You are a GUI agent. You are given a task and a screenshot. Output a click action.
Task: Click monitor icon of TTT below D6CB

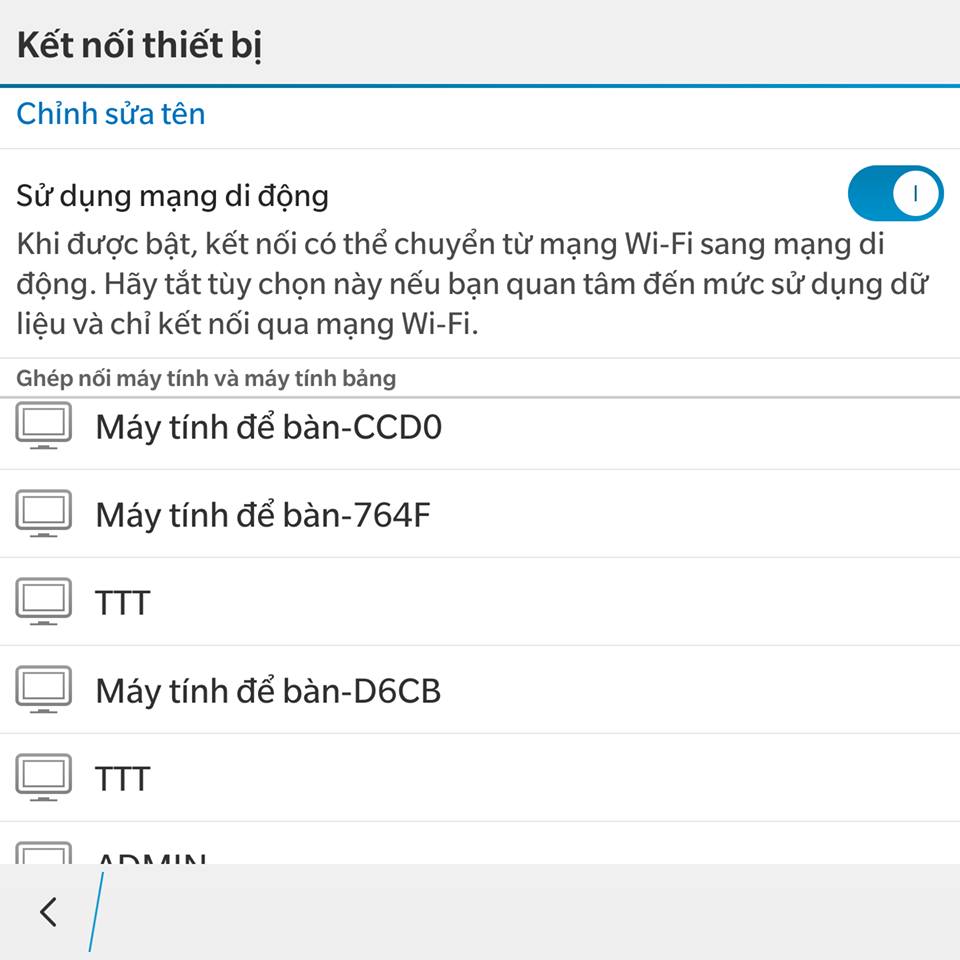43,778
